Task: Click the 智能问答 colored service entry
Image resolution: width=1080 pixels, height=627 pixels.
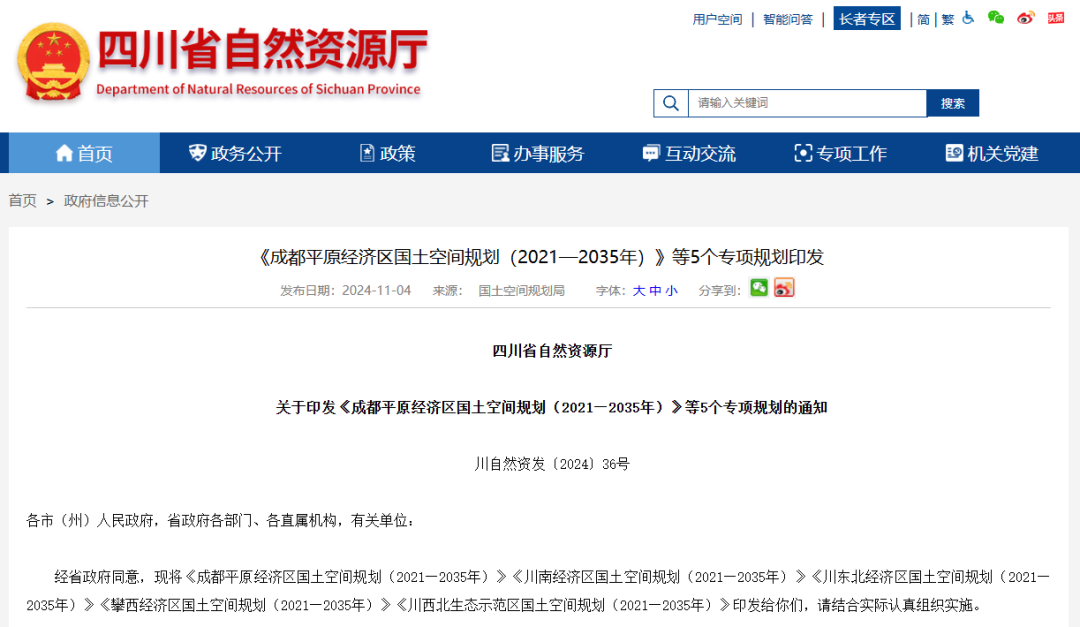Action: [x=788, y=17]
